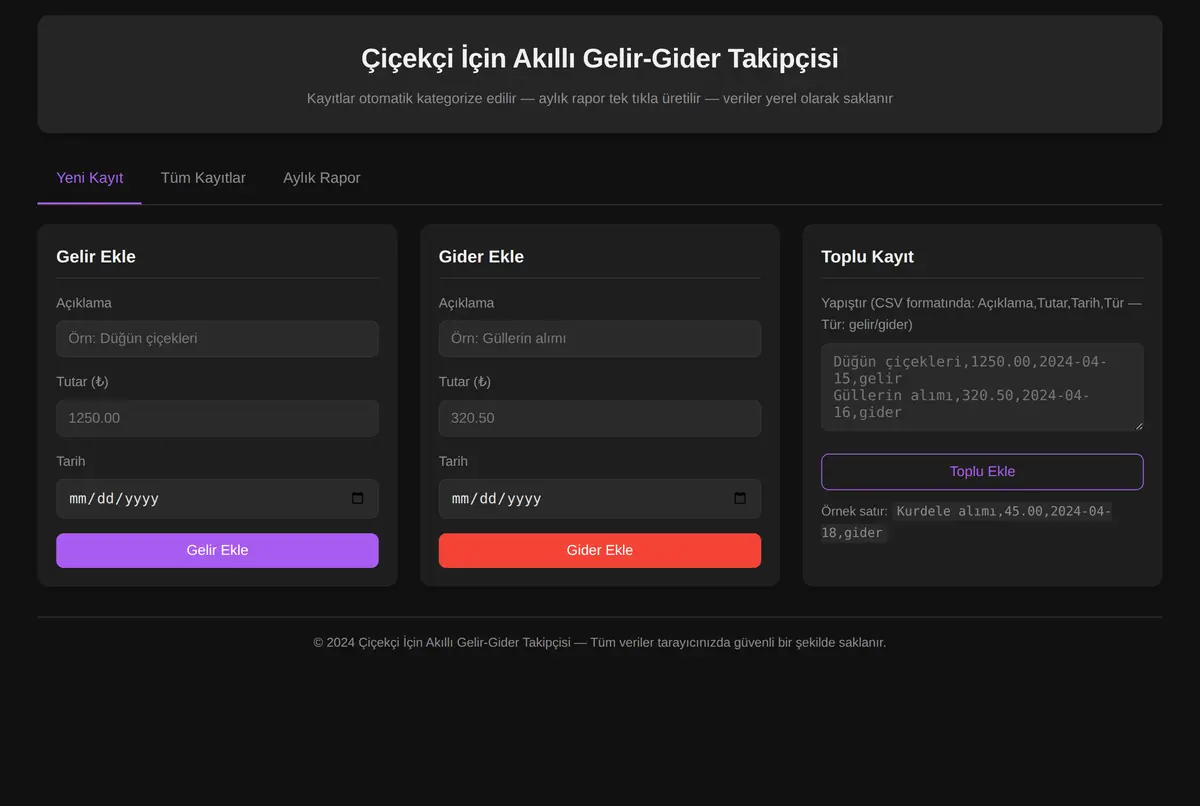Click the 'Açıklama' label in Gider Ekle

click(466, 303)
